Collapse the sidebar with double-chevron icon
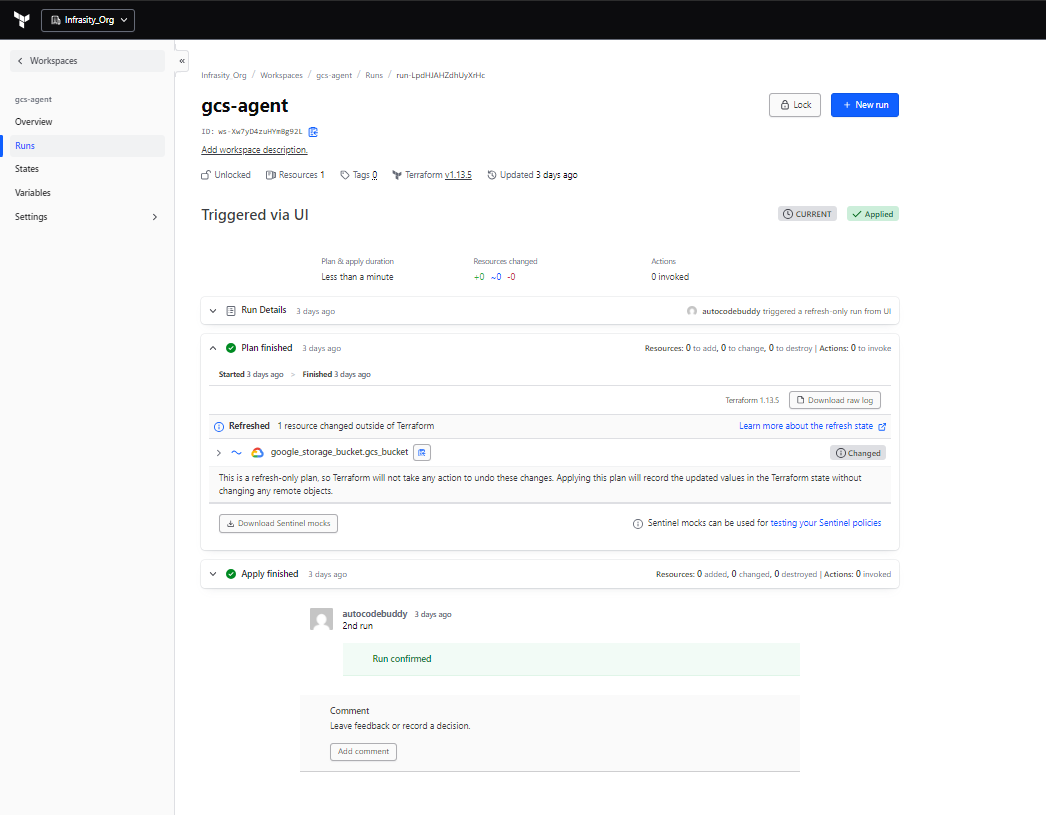 point(181,61)
